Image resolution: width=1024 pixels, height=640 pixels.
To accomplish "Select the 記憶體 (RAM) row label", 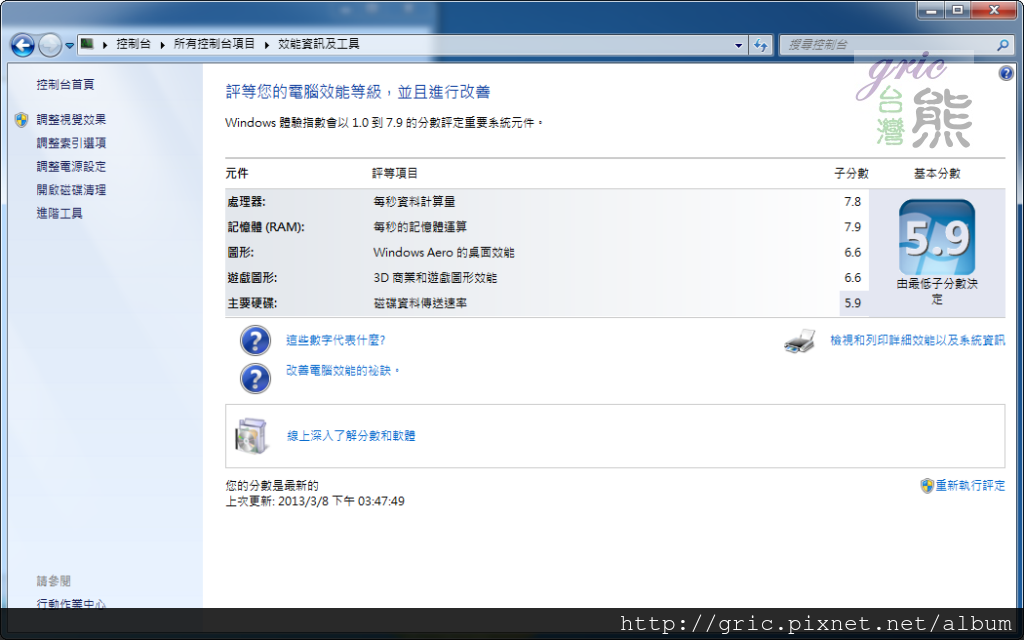I will pos(266,227).
